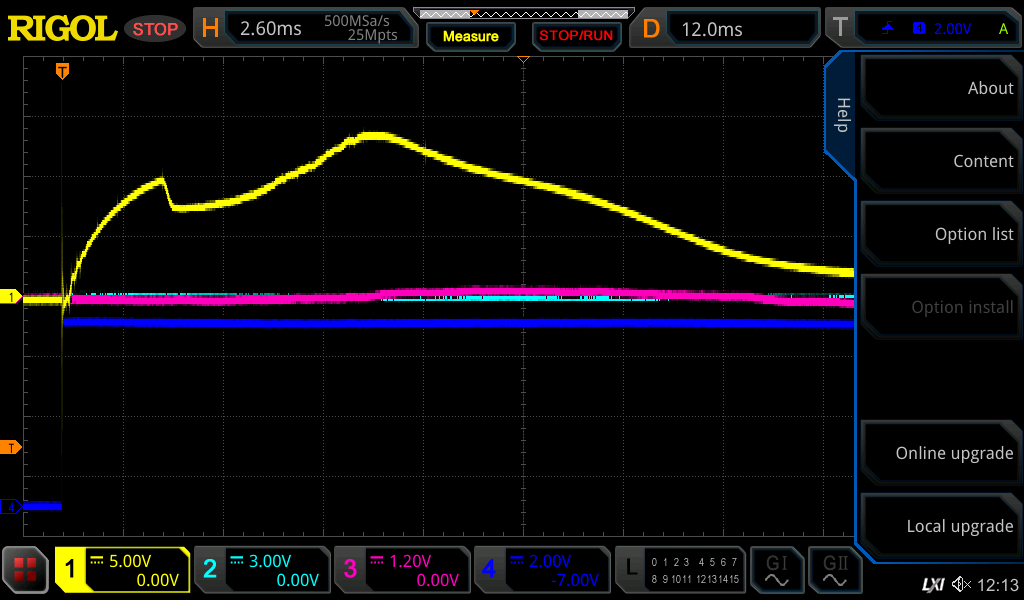
Task: Click the blue channel 4 offset marker
Action: pos(11,507)
